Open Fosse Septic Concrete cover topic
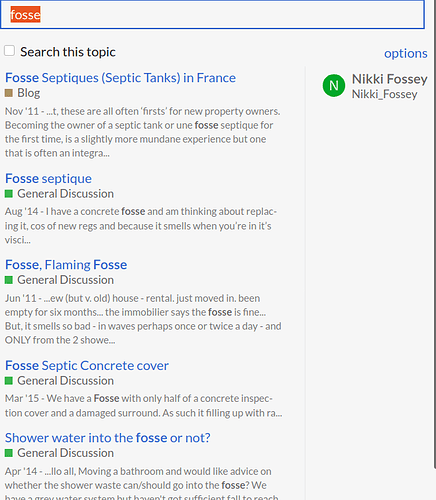Image resolution: width=436 pixels, height=500 pixels. click(87, 366)
